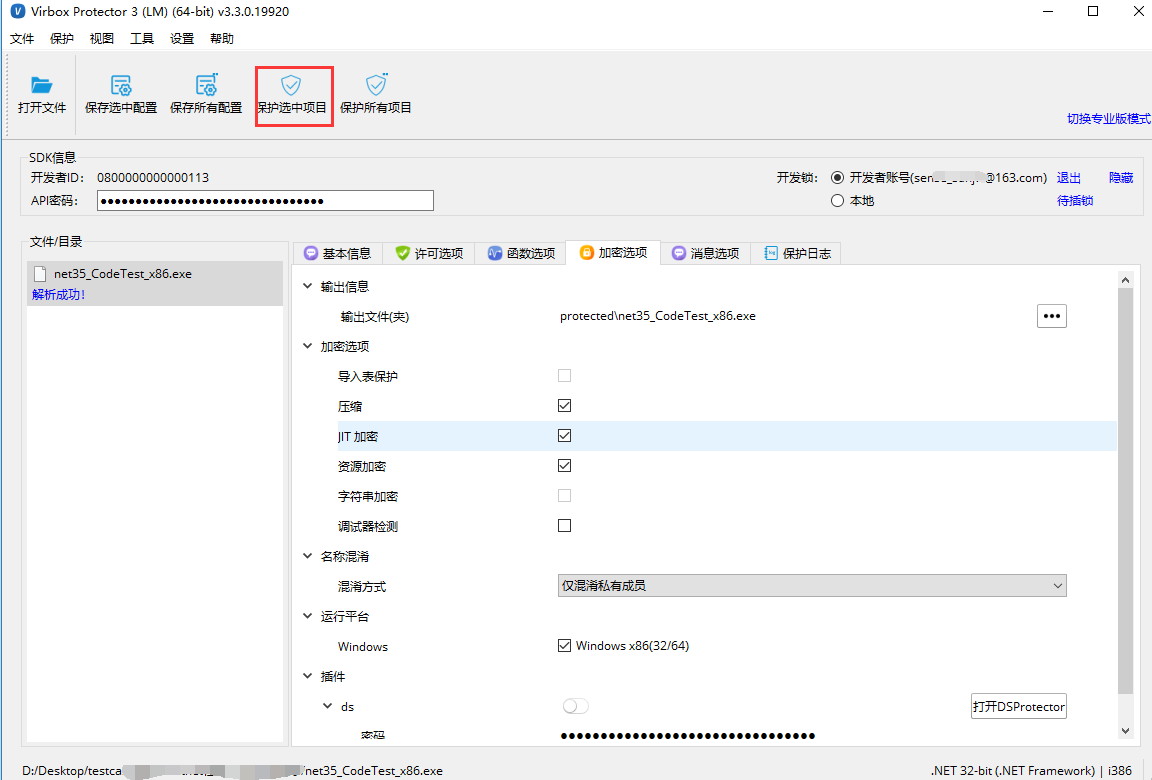Open the 基本信息 tab
The image size is (1152, 780).
tap(338, 253)
